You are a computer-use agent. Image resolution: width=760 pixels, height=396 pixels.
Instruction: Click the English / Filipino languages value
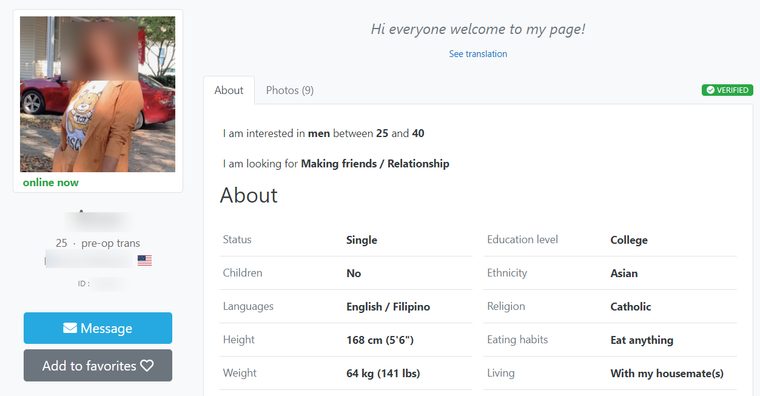point(388,307)
